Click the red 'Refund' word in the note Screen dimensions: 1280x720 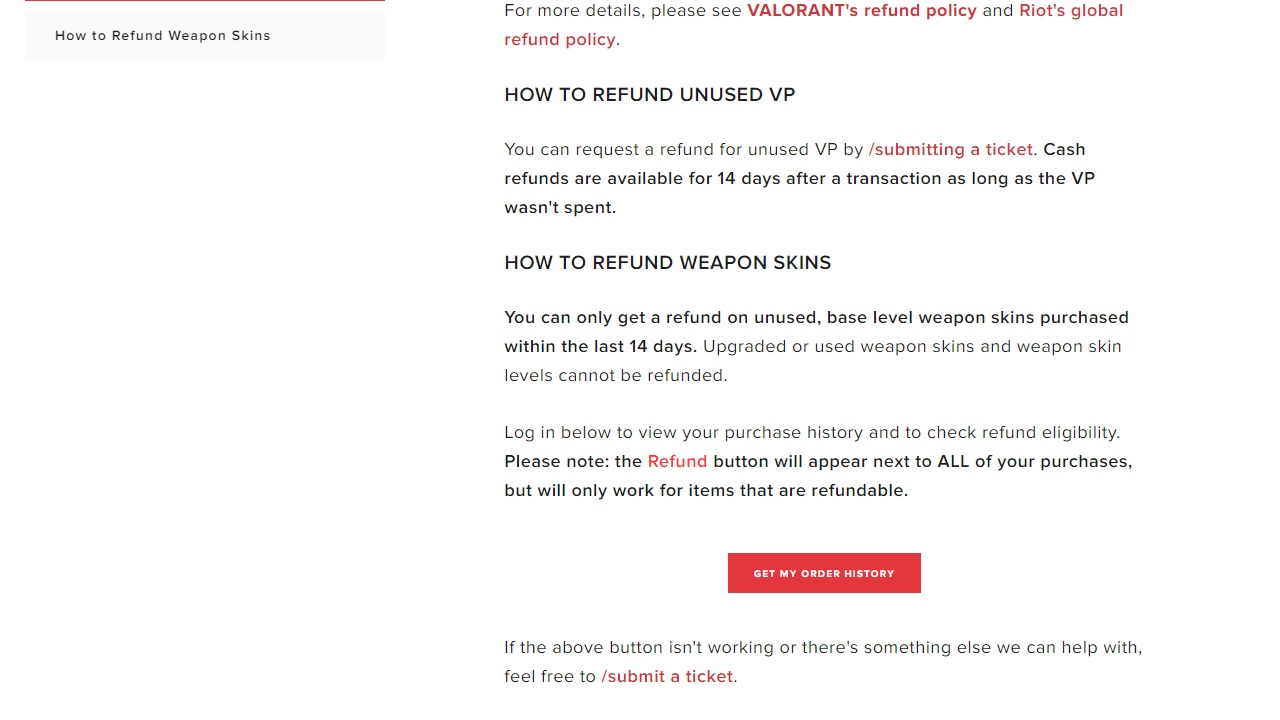677,461
